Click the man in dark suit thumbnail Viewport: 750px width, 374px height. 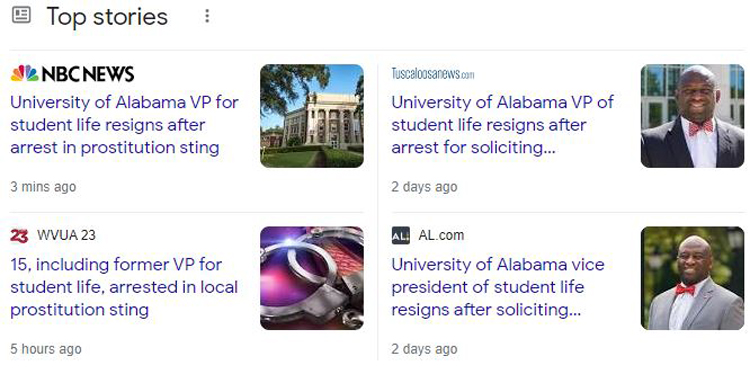pos(693,116)
